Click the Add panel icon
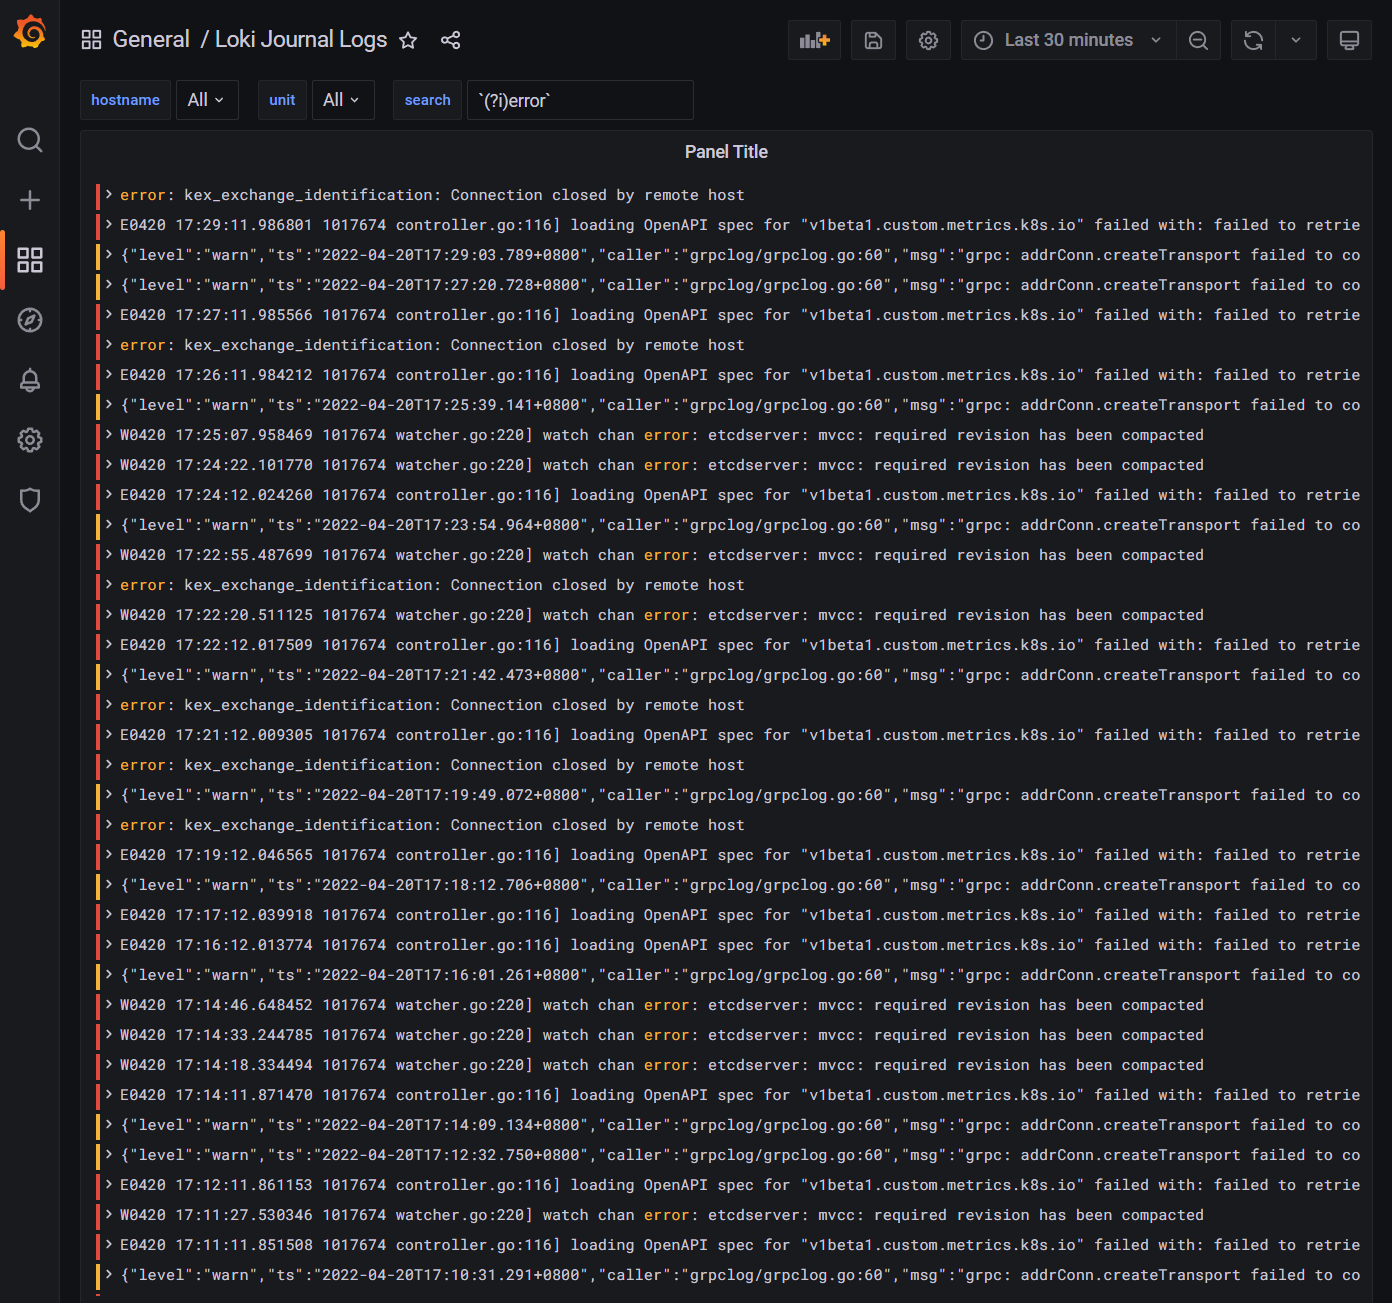The height and width of the screenshot is (1303, 1392). pyautogui.click(x=814, y=40)
